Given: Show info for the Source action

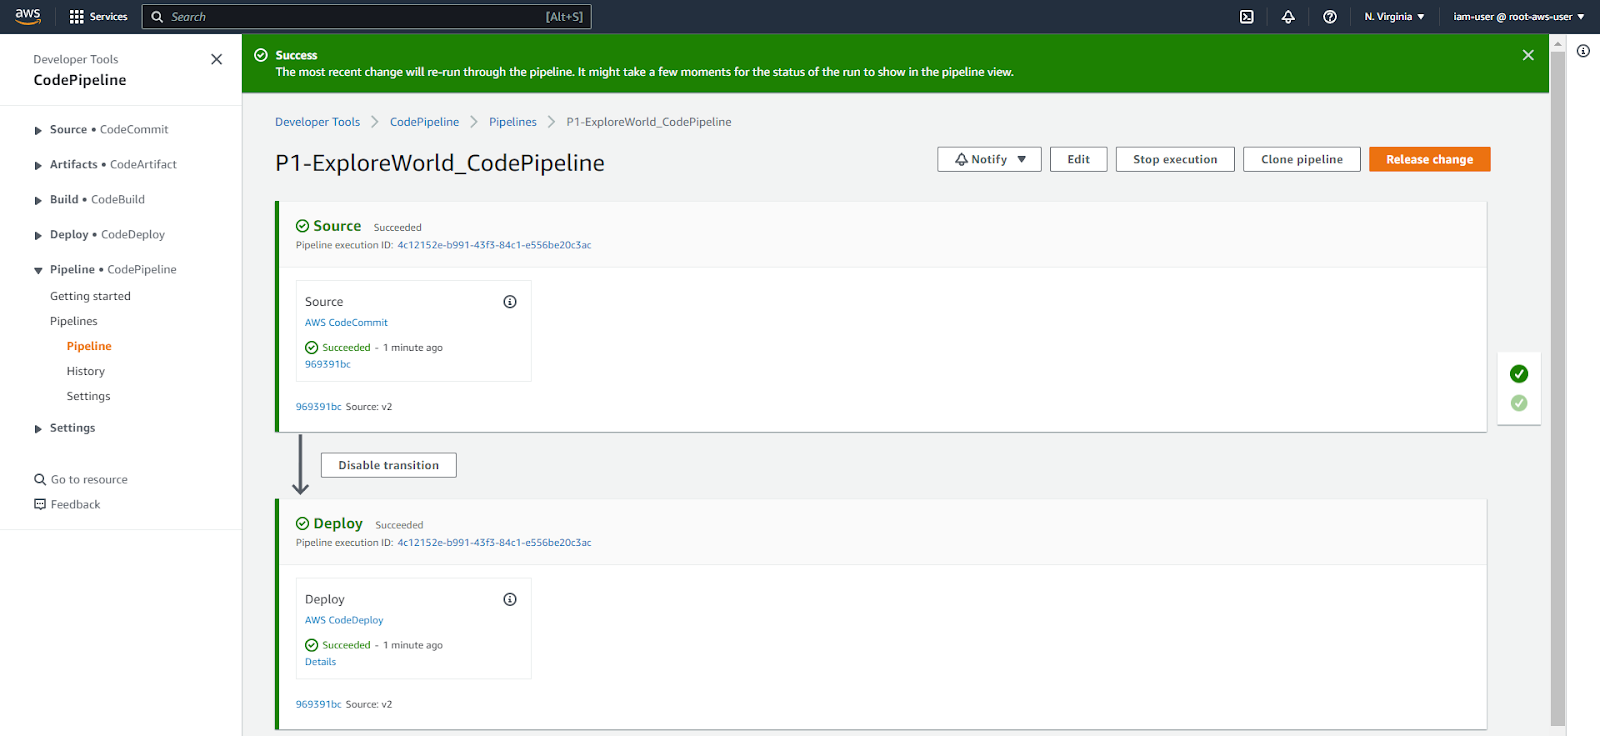Looking at the screenshot, I should click(510, 302).
